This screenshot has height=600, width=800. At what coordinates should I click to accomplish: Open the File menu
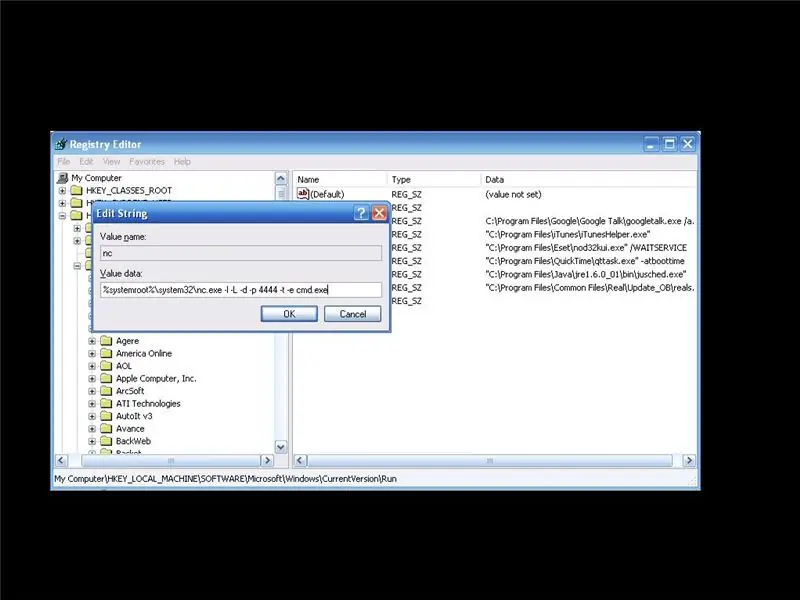coord(64,162)
